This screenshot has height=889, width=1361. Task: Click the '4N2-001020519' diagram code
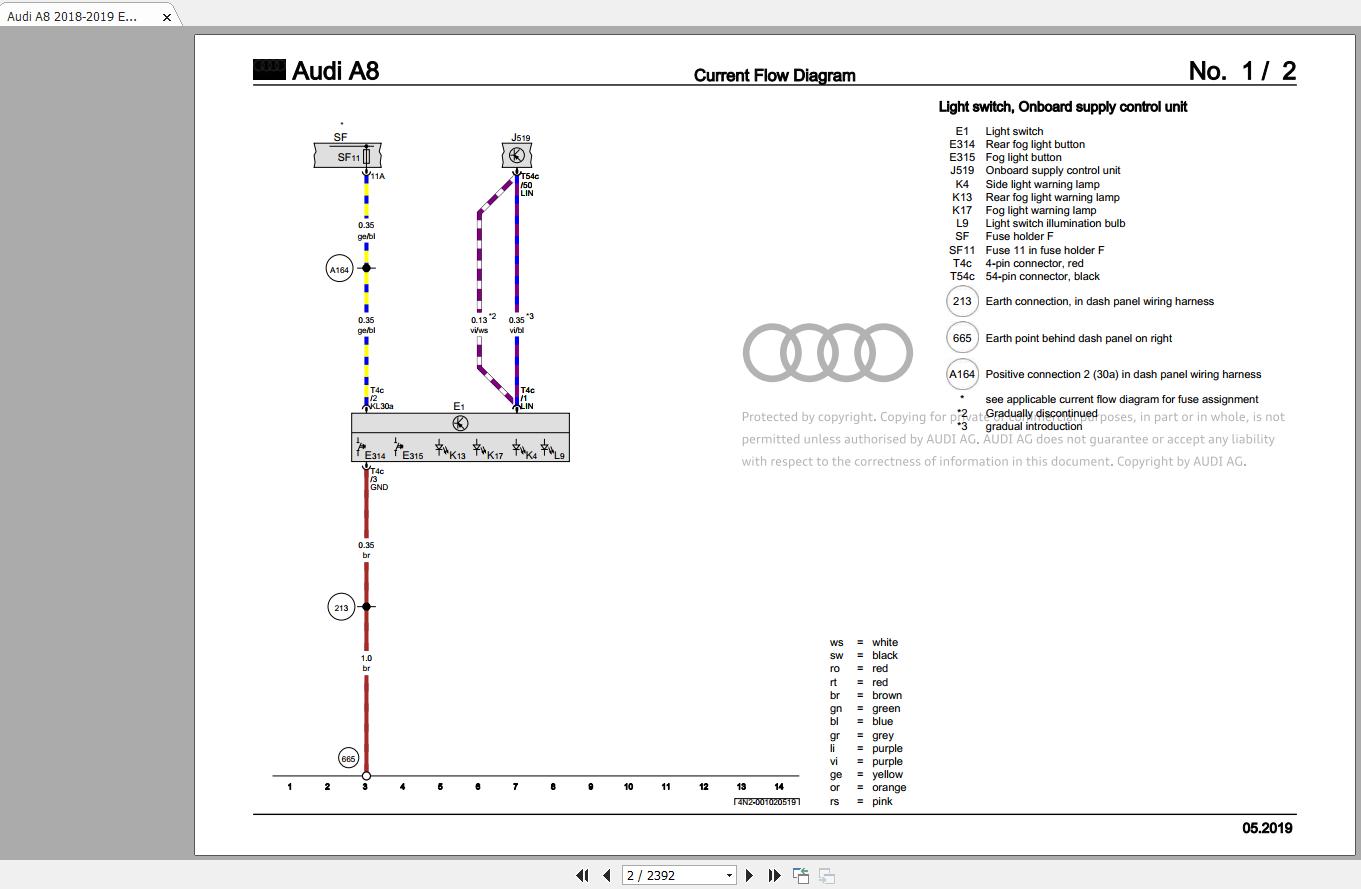767,801
